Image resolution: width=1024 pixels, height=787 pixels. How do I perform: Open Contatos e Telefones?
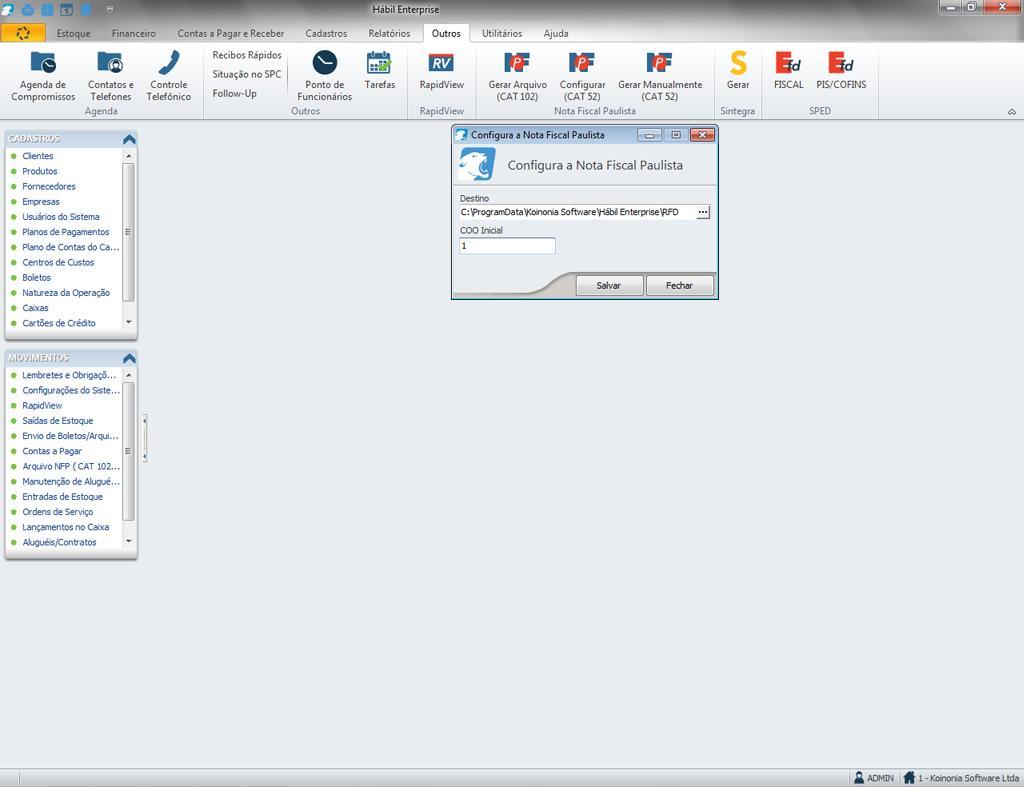click(110, 76)
